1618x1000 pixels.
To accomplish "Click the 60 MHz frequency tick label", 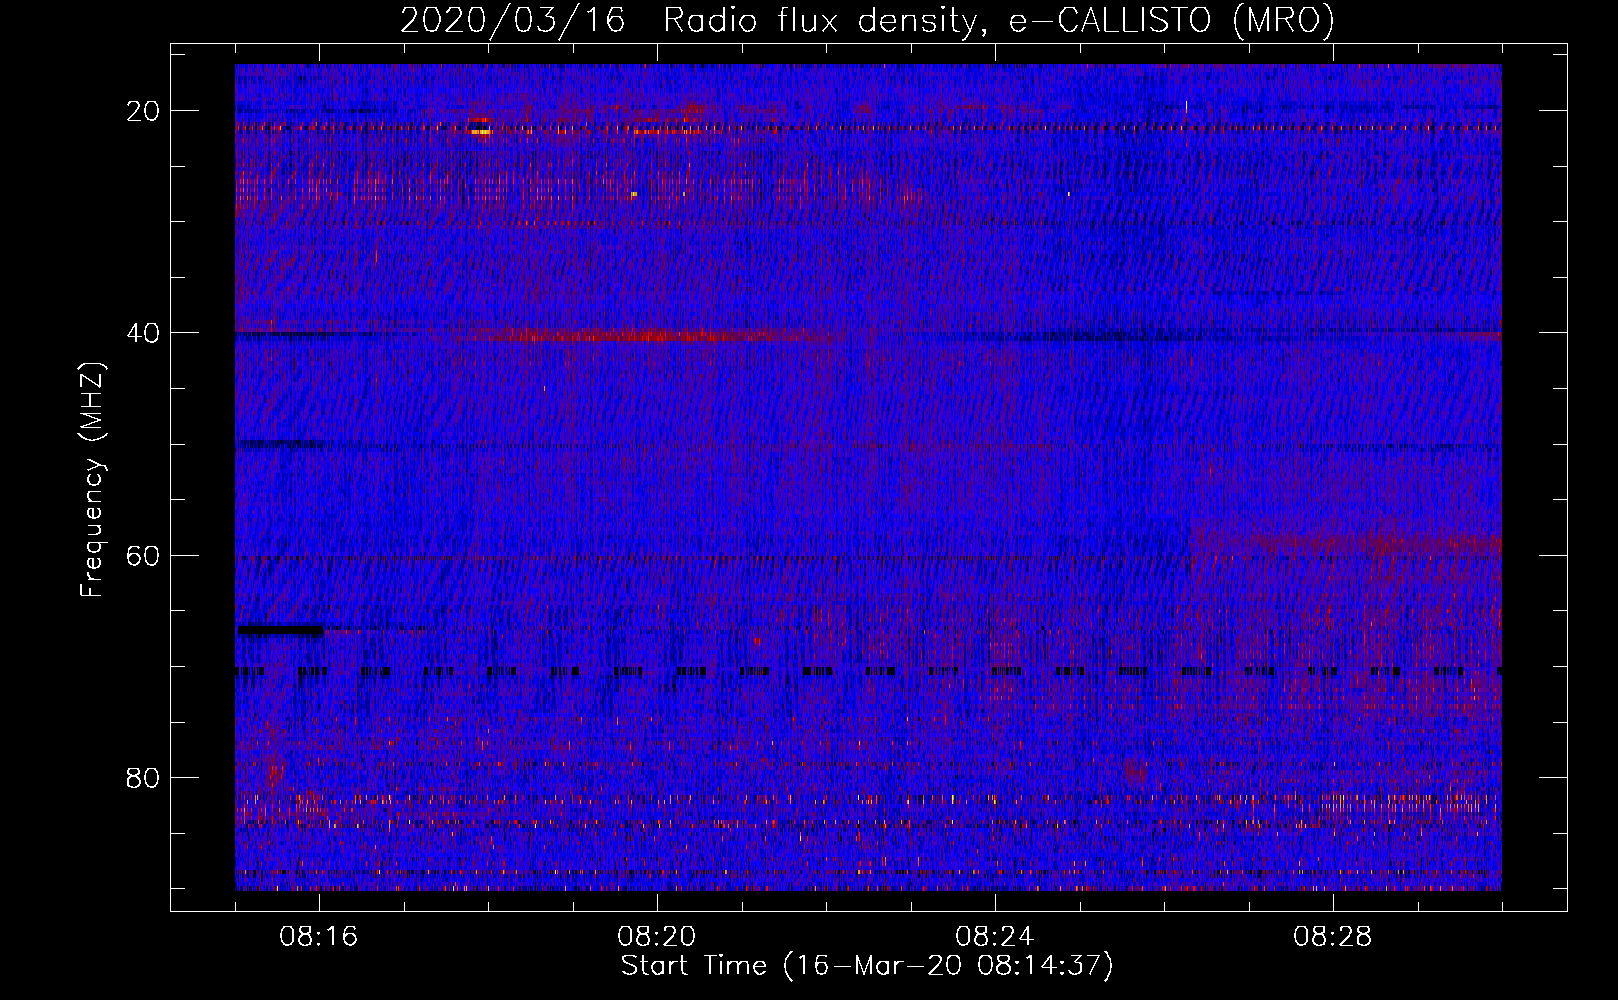I will click(x=143, y=555).
